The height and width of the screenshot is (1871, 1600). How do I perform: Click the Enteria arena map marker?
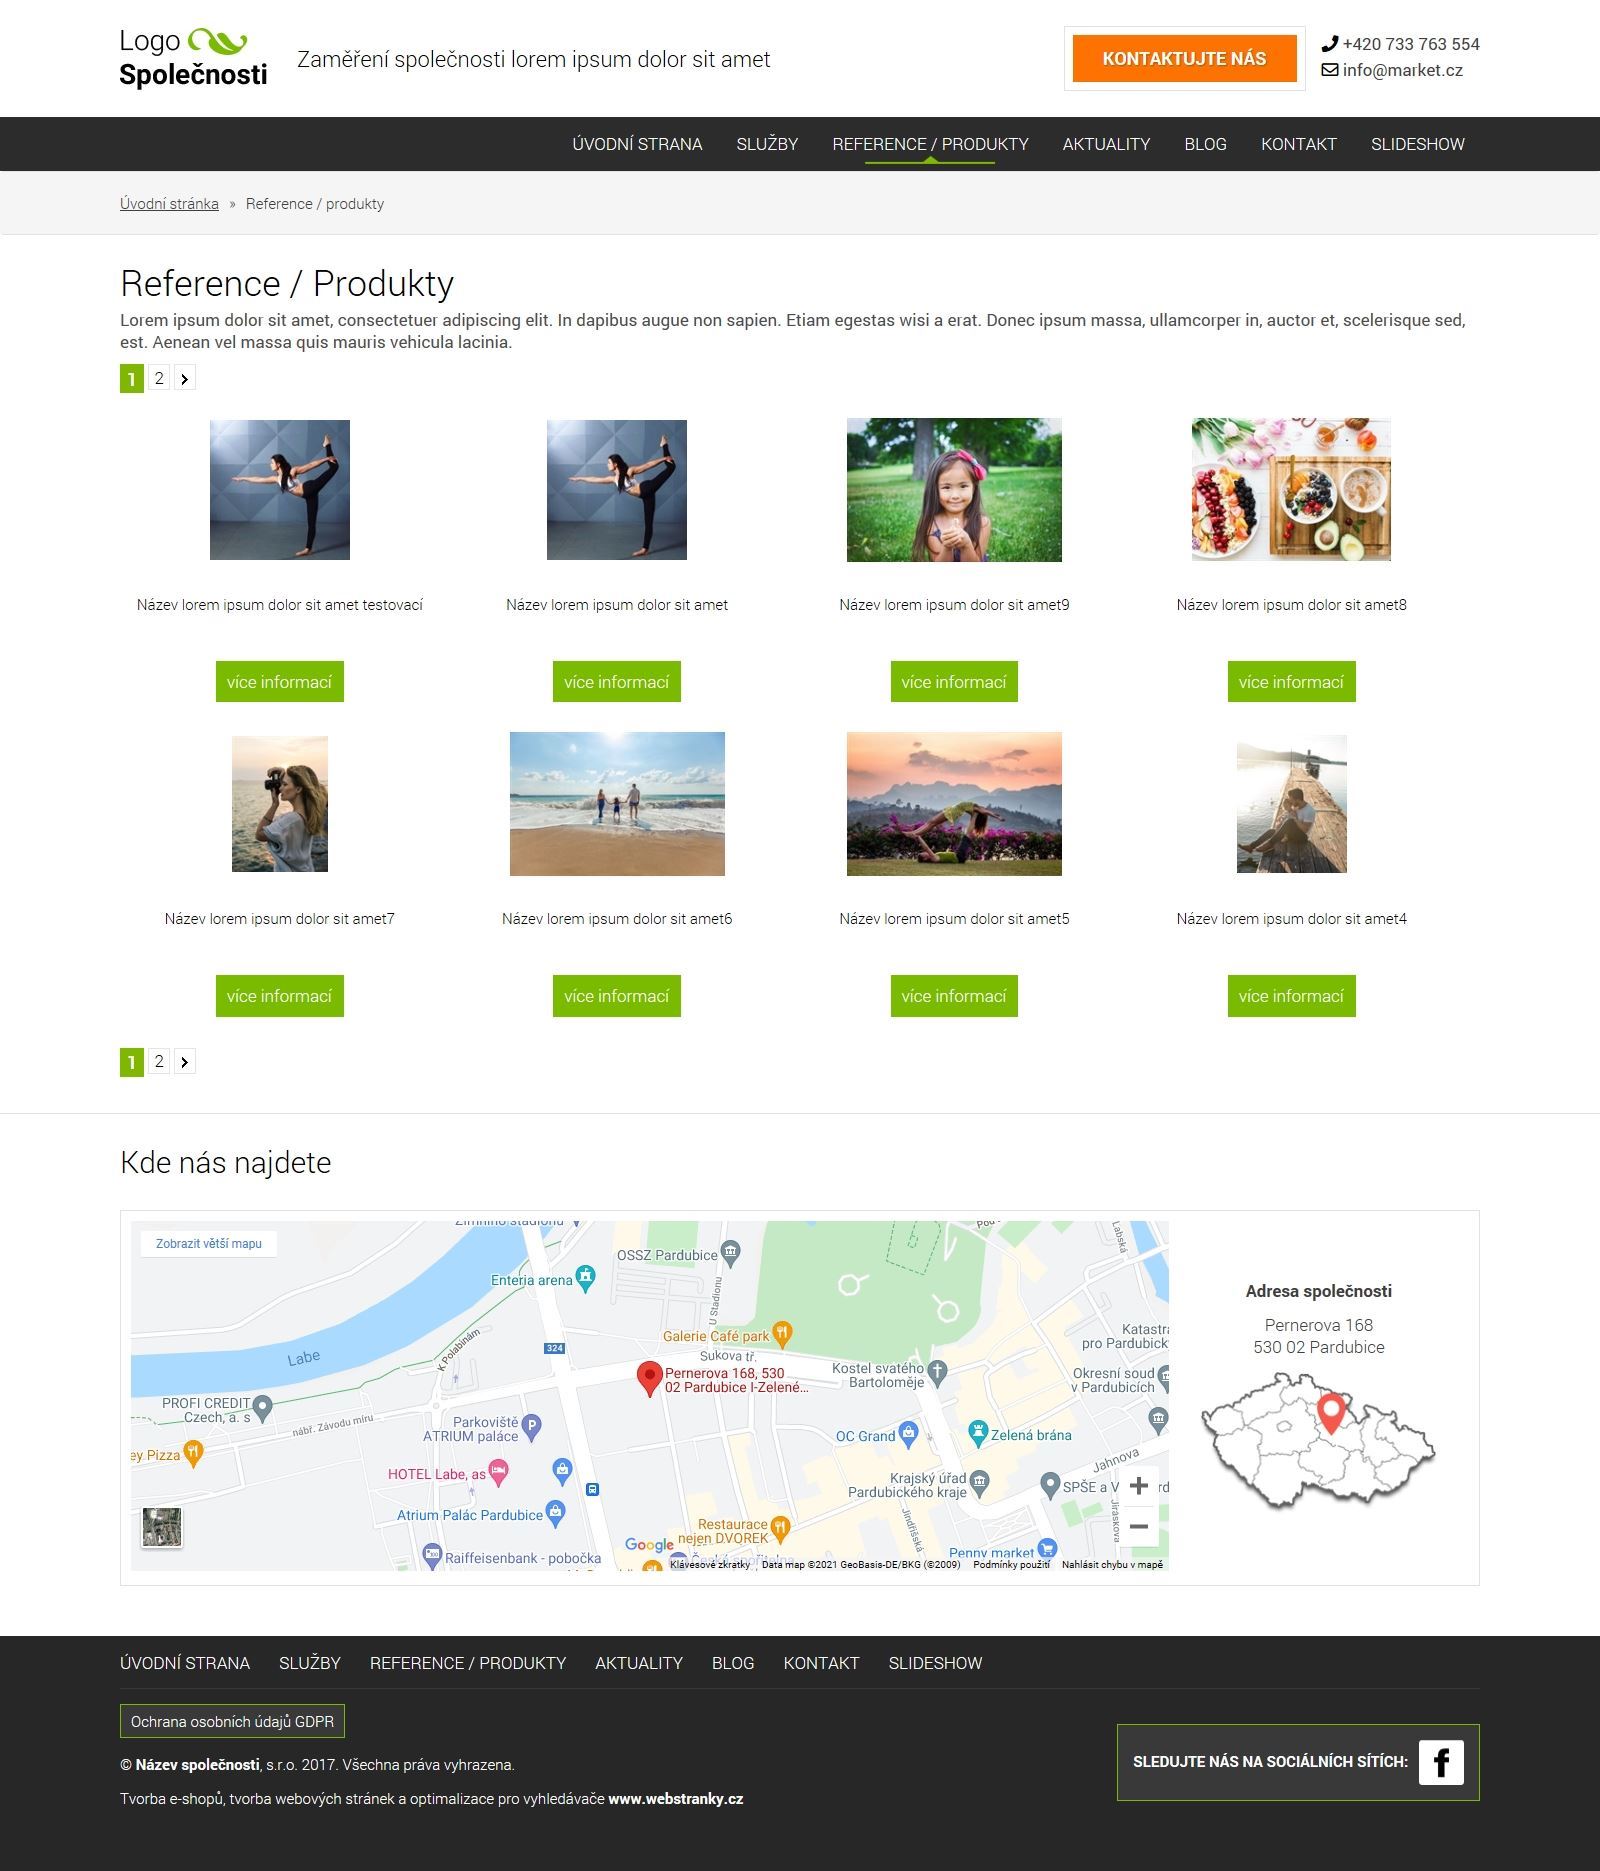(x=586, y=1277)
